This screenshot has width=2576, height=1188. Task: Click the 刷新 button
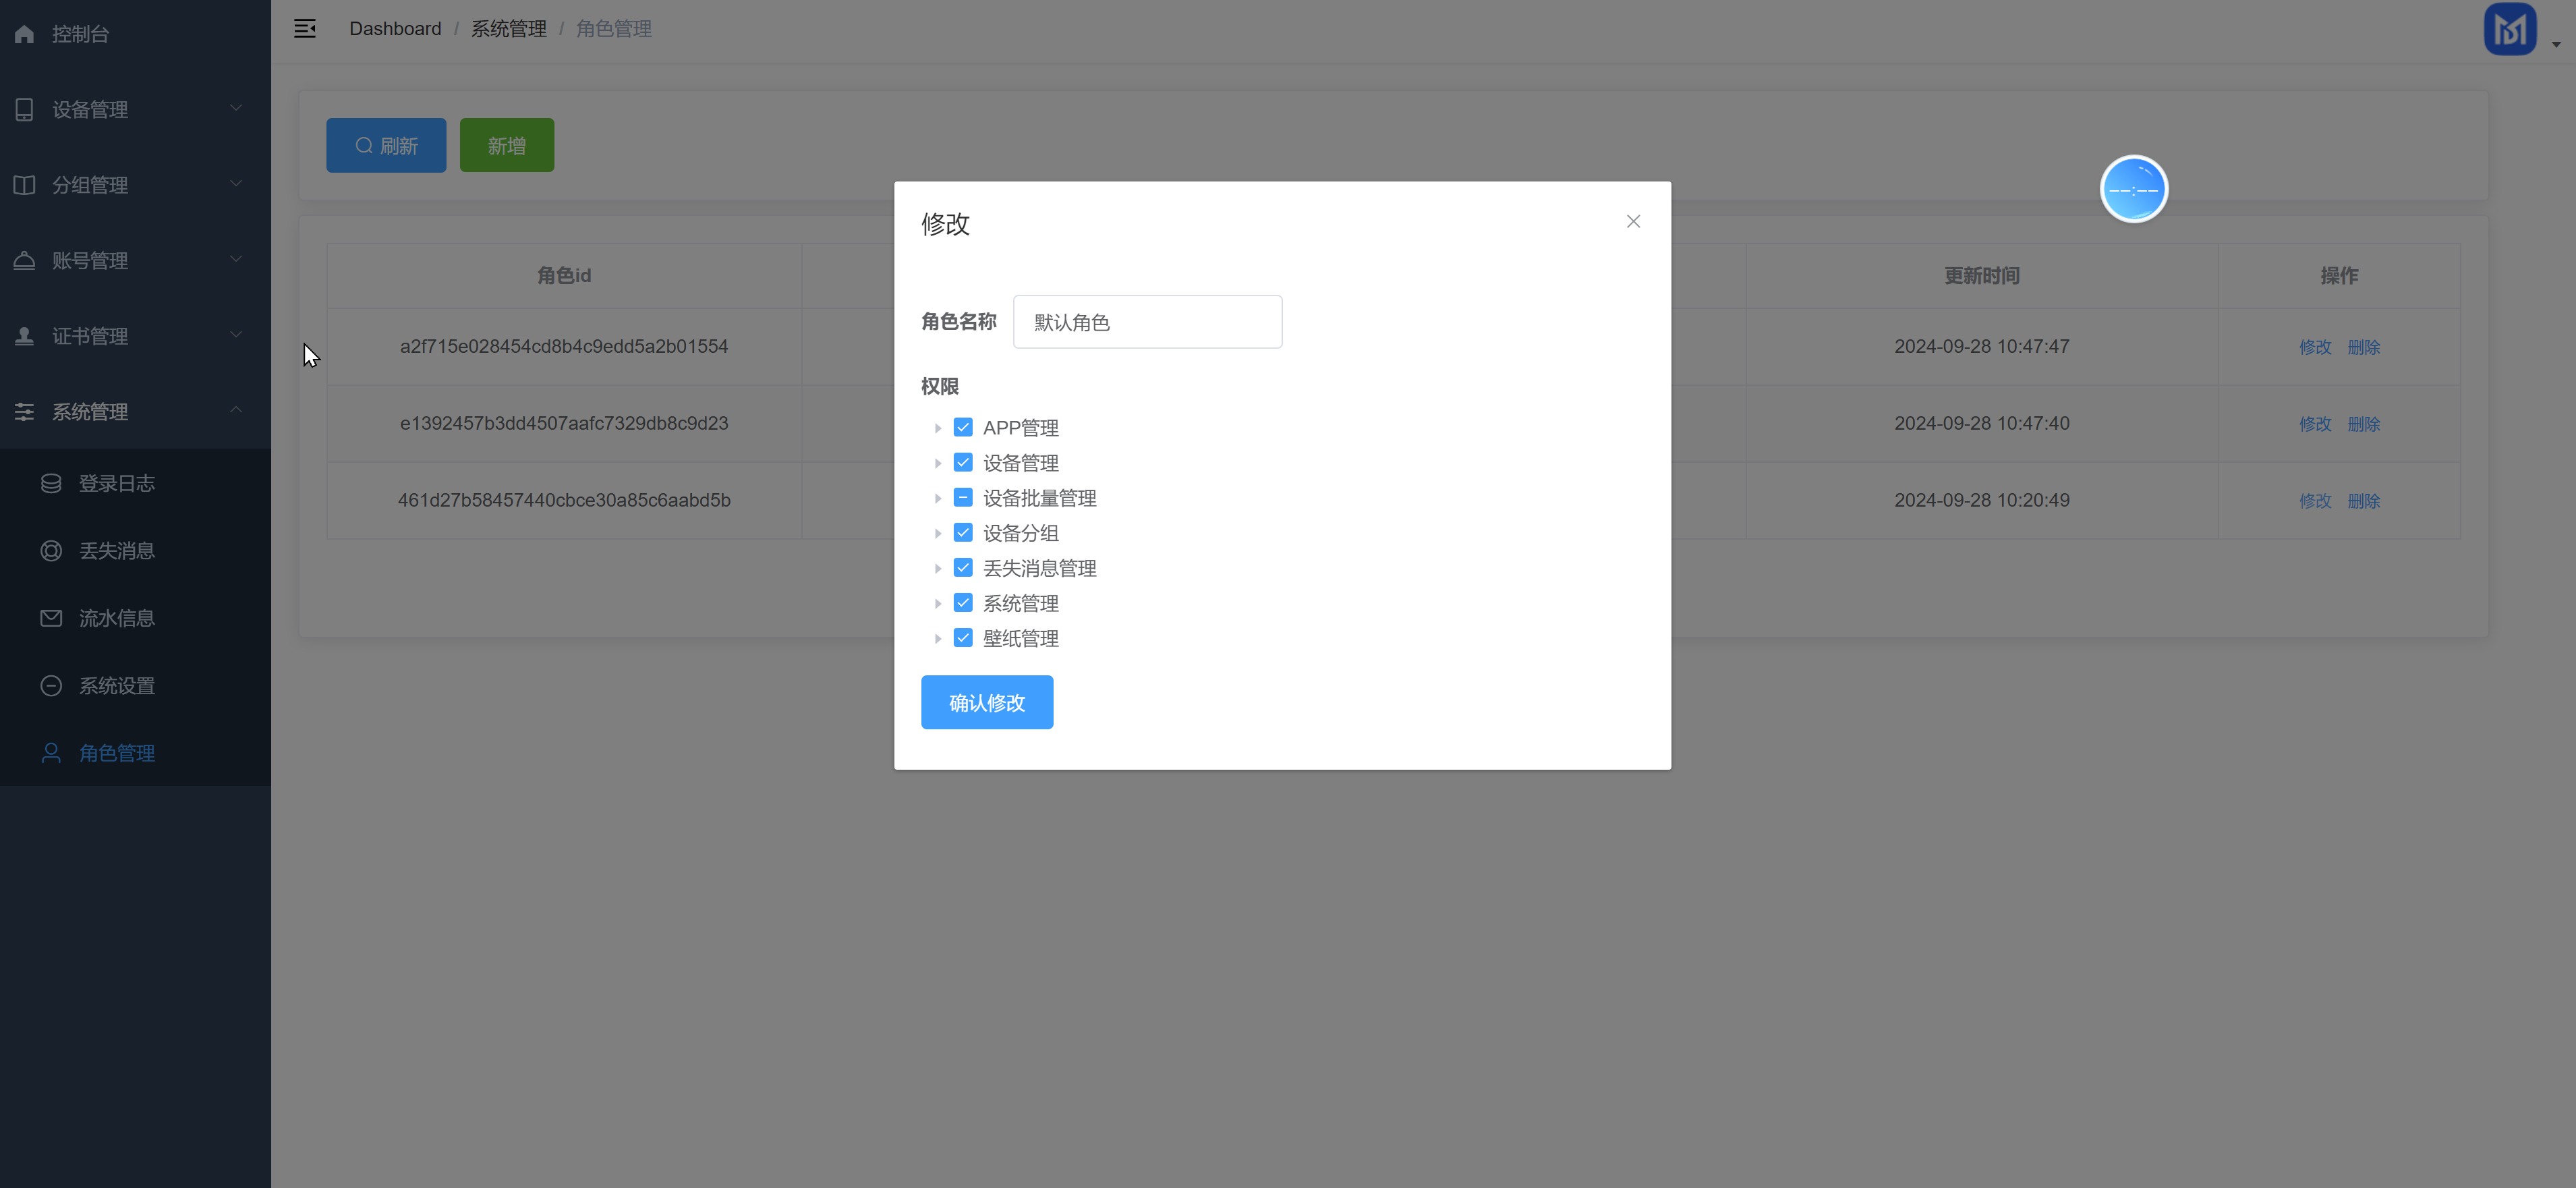(x=386, y=145)
